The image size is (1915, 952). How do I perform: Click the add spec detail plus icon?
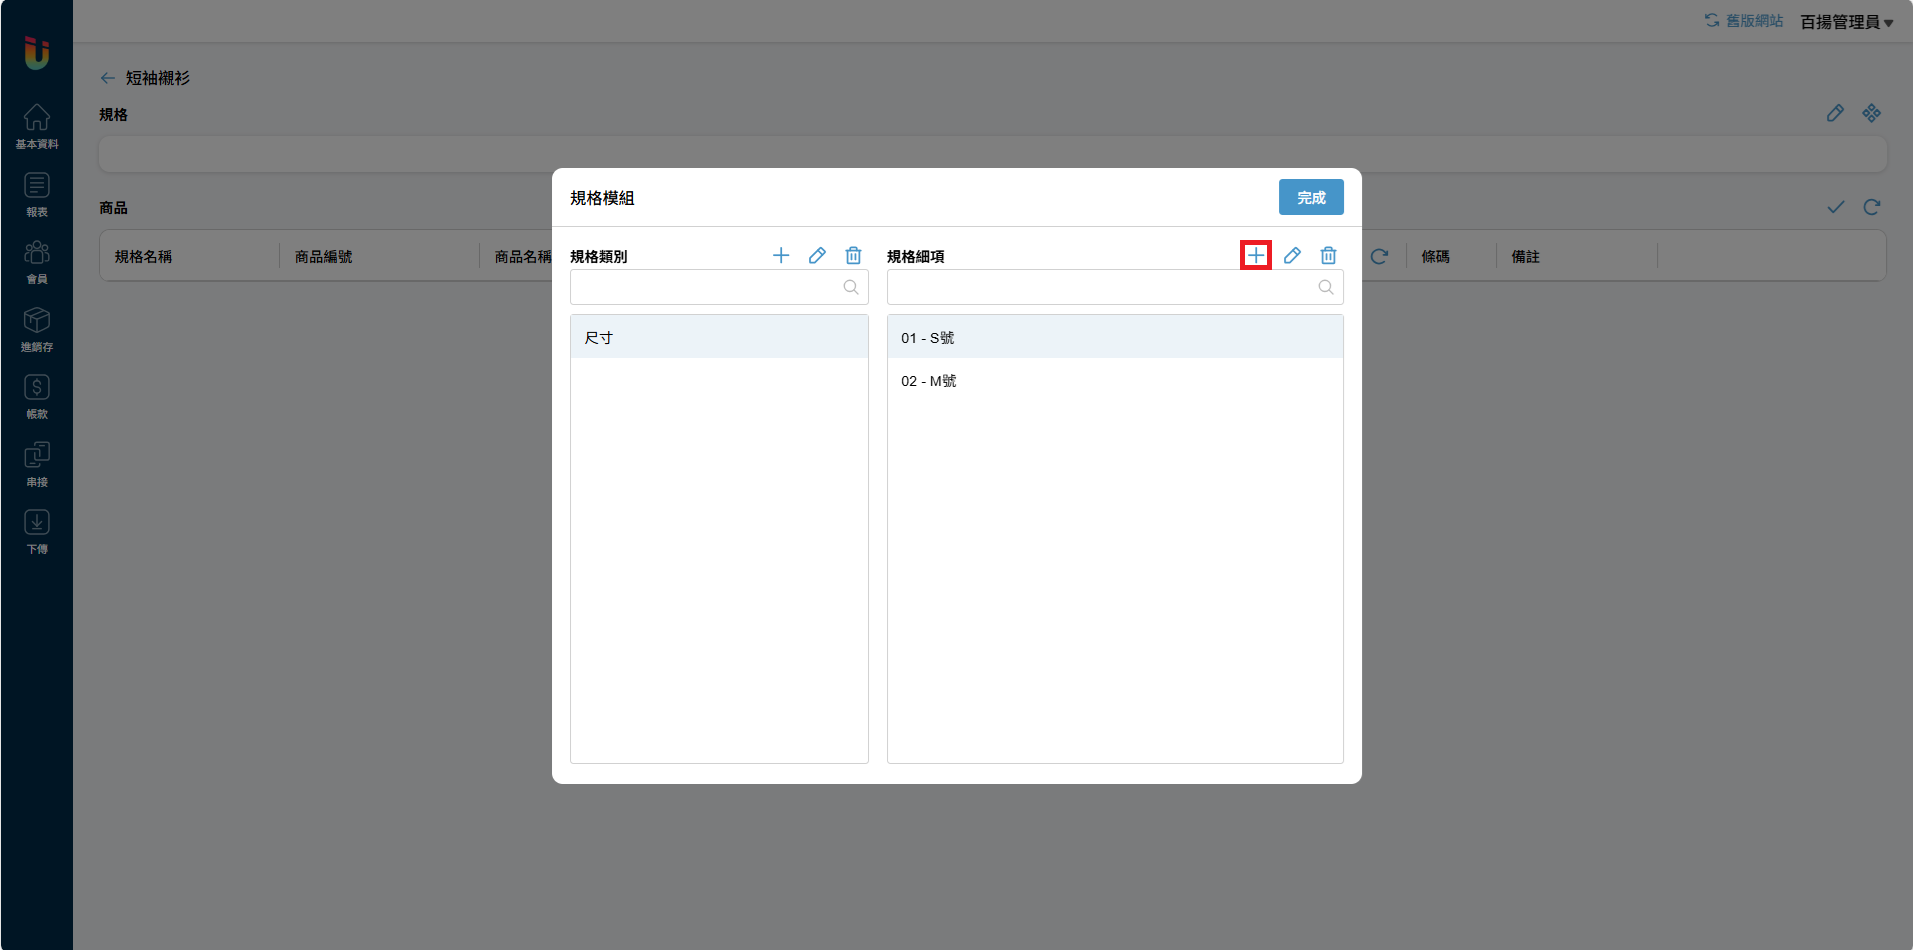1256,256
